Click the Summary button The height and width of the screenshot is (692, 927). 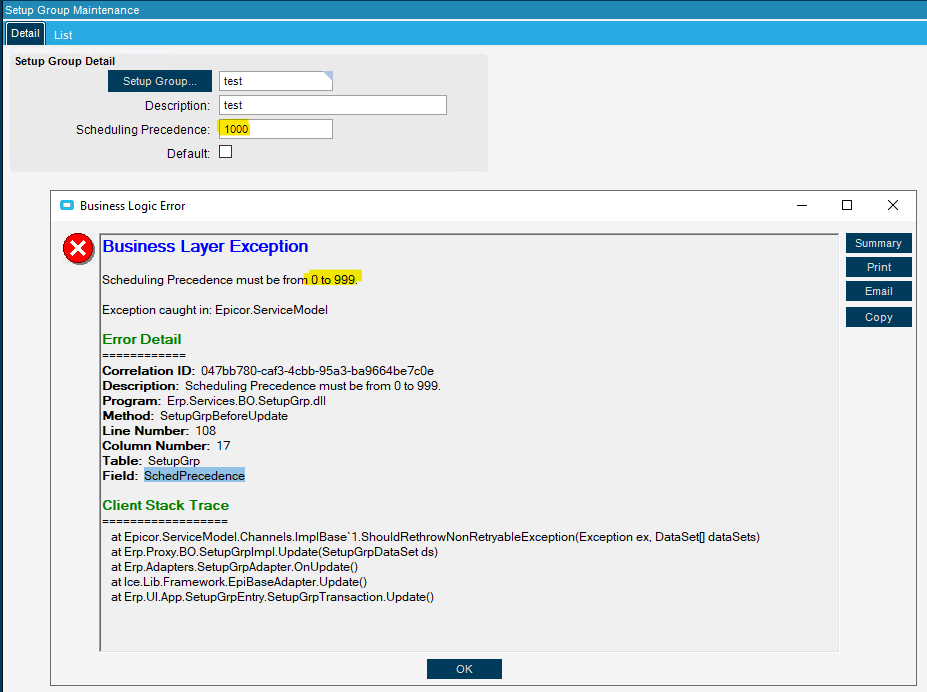click(x=879, y=243)
